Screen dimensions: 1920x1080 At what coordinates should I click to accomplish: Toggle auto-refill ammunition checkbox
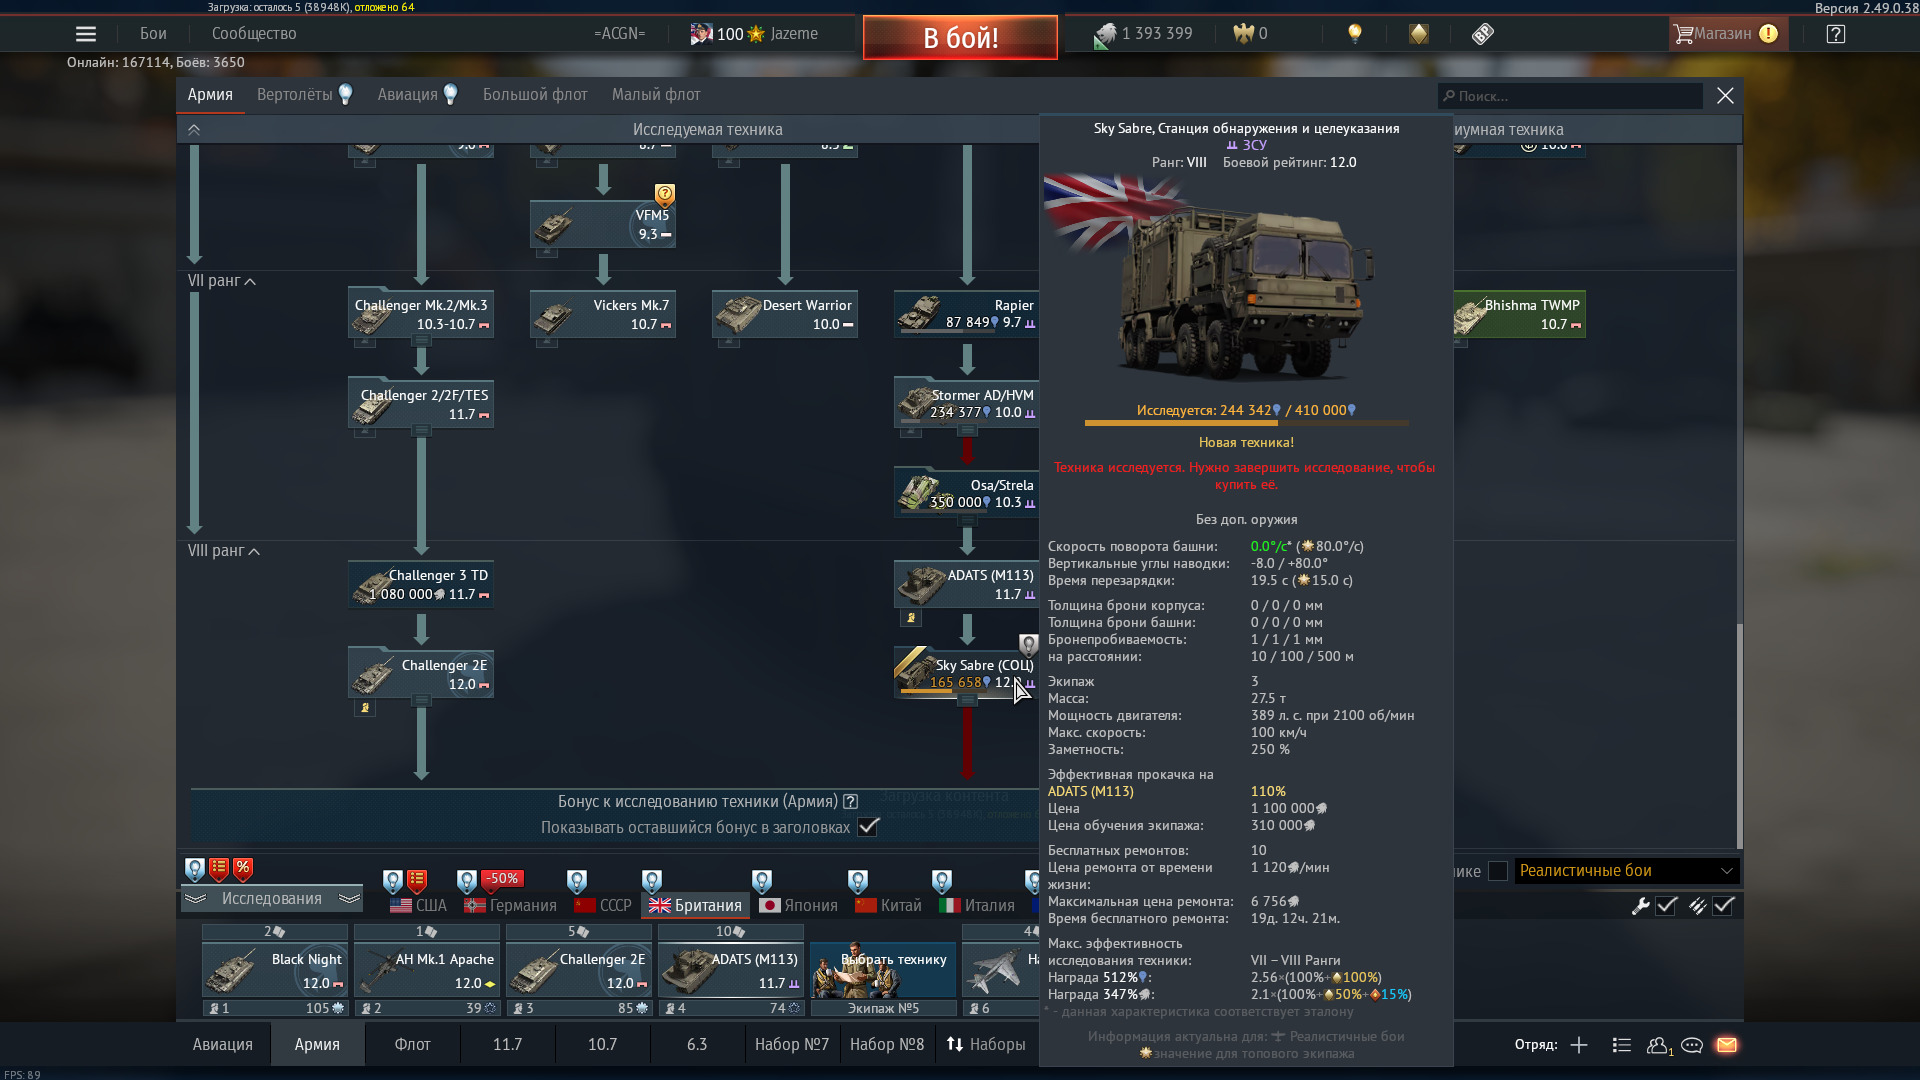pyautogui.click(x=1723, y=906)
